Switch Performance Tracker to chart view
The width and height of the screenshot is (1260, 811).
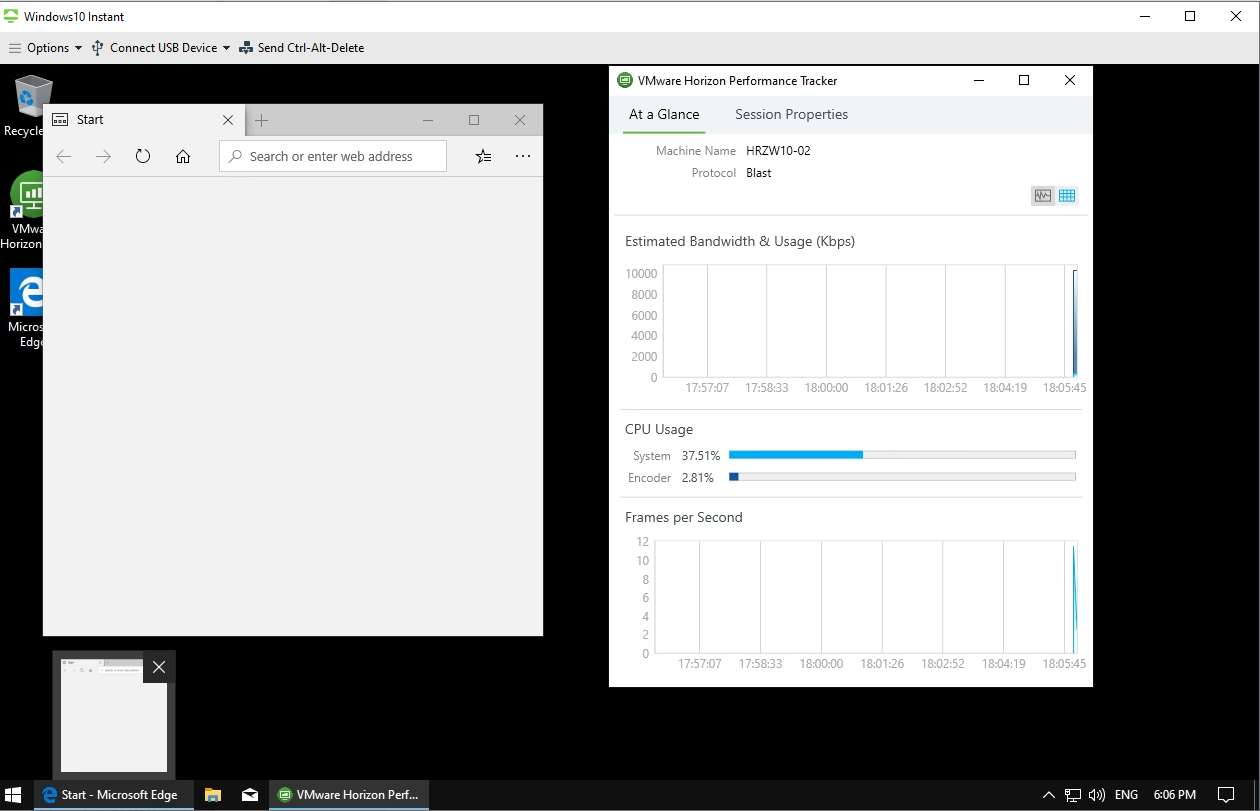coord(1043,196)
